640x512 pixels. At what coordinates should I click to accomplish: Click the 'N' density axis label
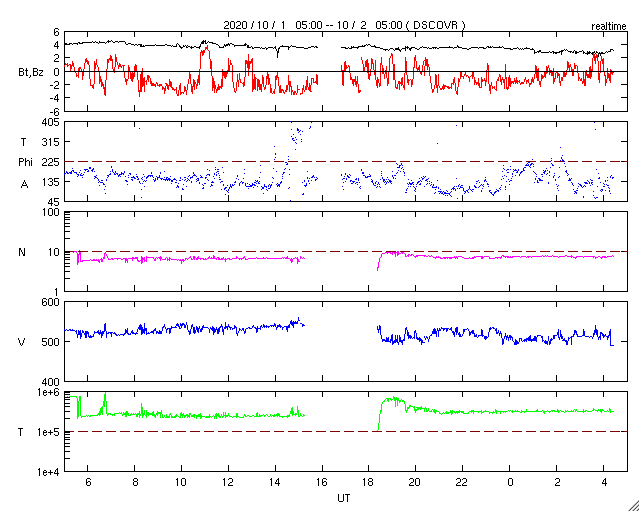click(x=22, y=252)
